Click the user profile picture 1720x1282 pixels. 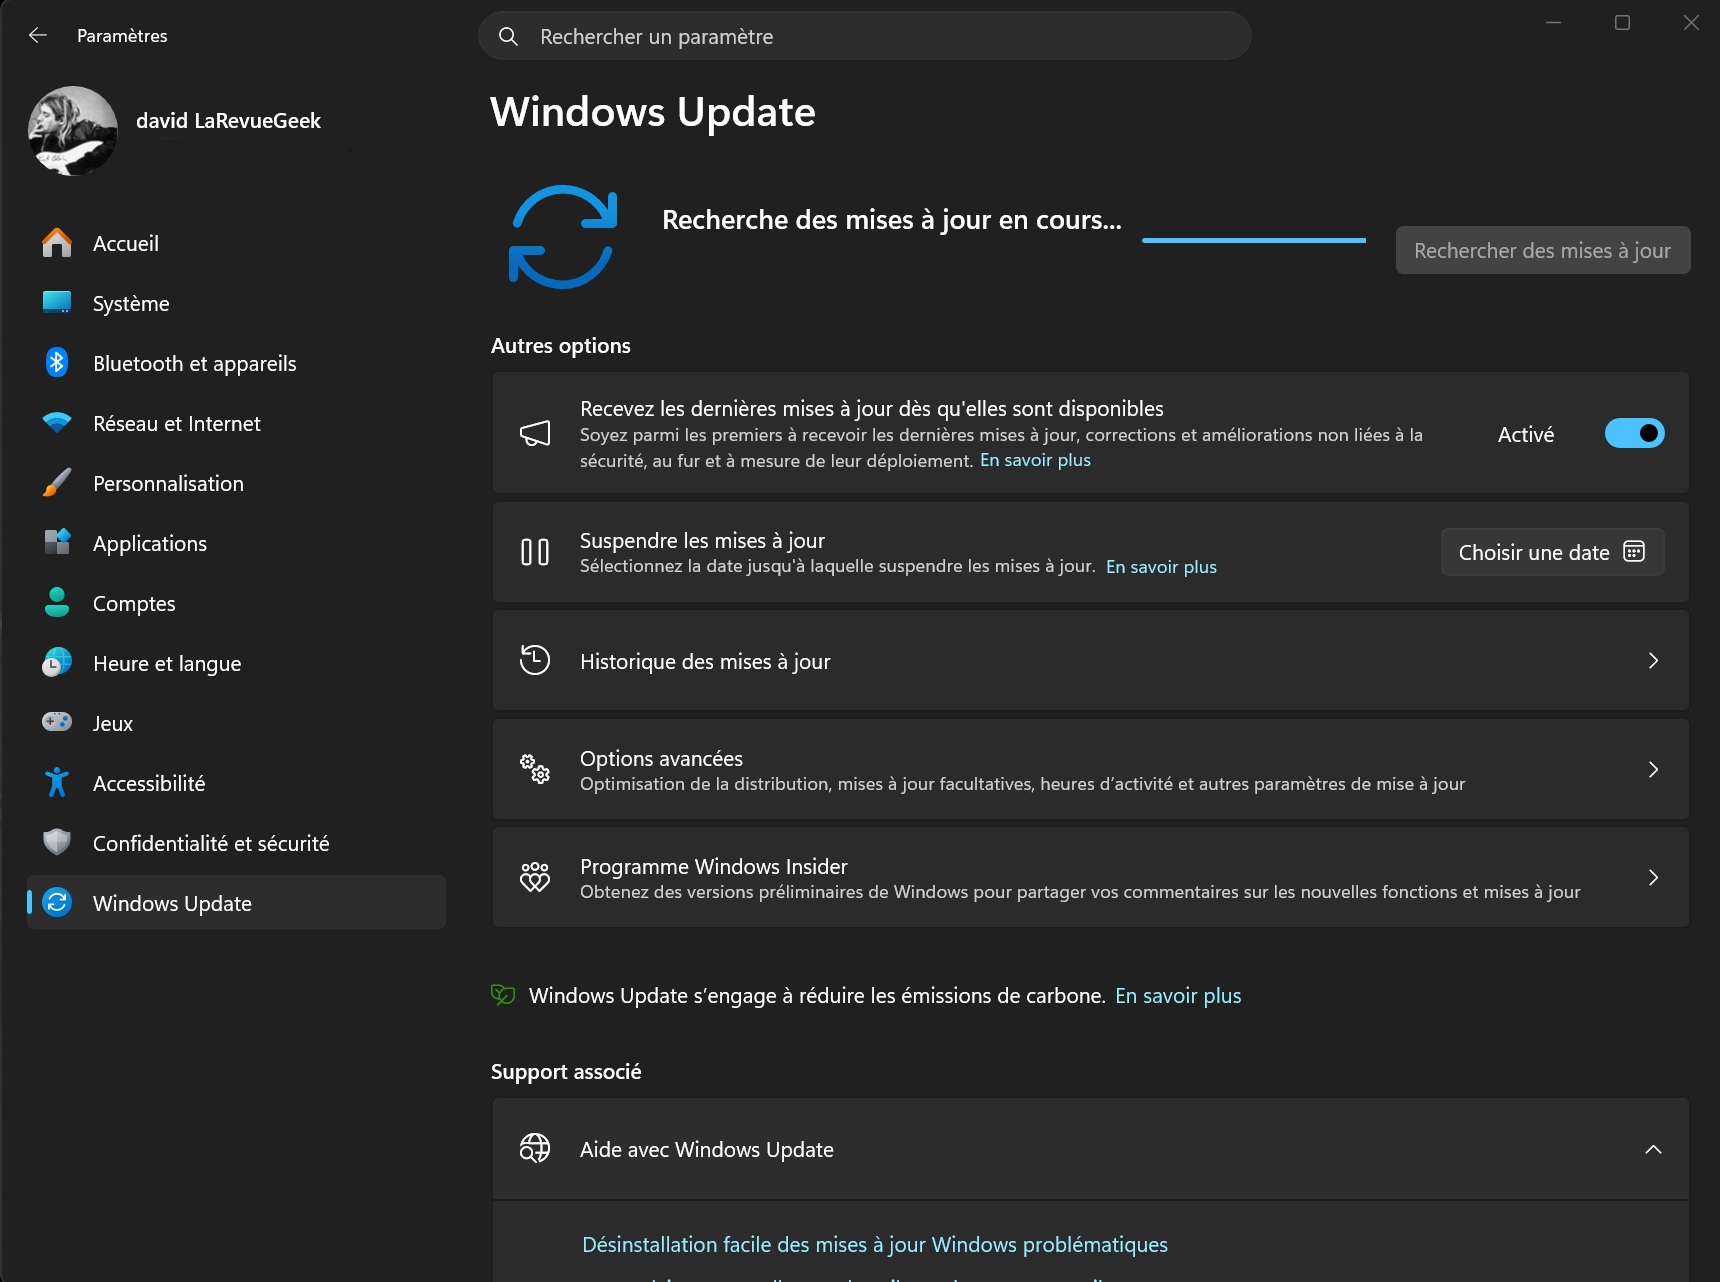coord(73,131)
